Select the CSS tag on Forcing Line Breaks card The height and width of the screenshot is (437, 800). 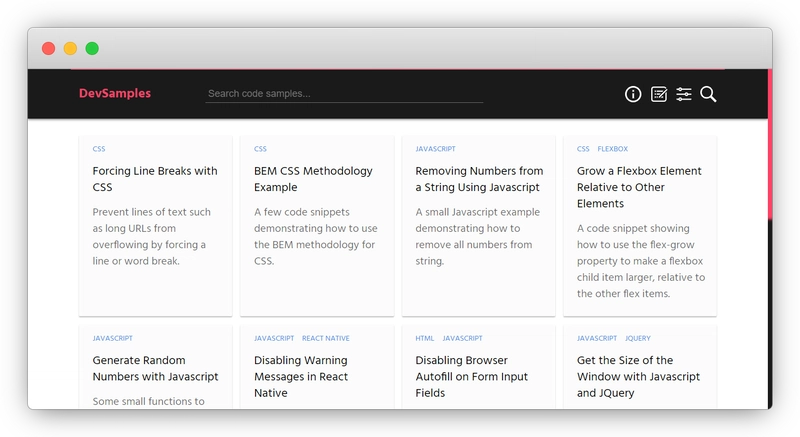coord(99,149)
